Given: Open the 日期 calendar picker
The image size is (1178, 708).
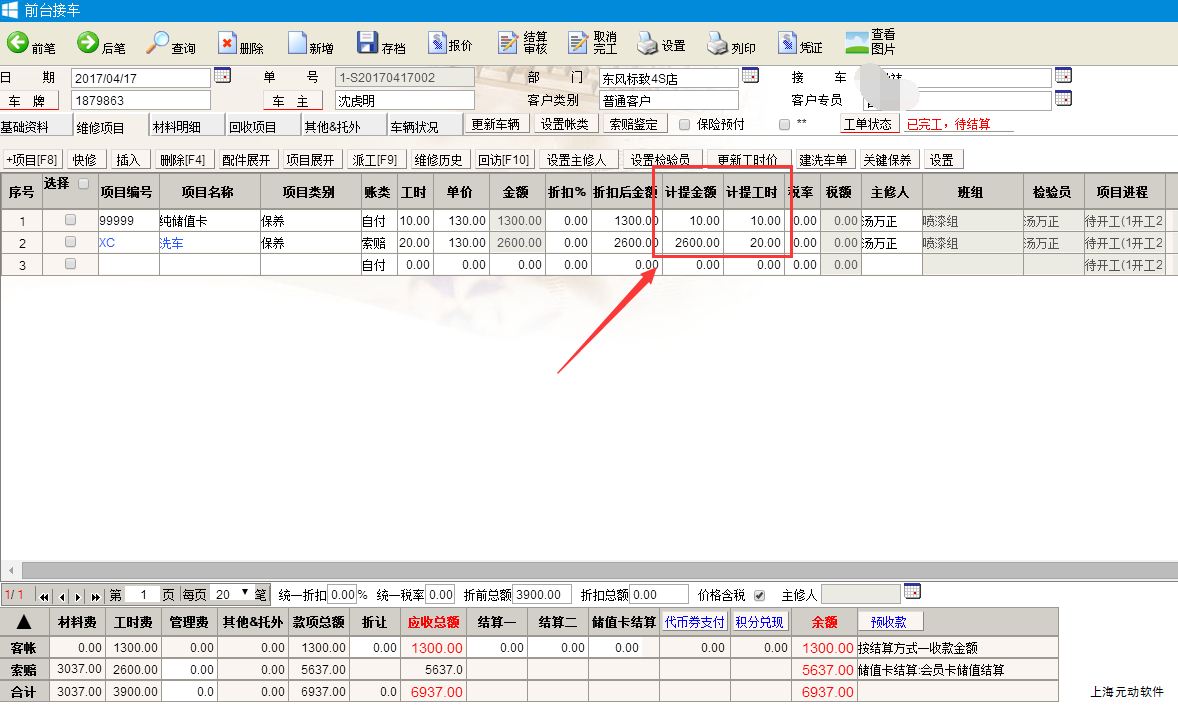Looking at the screenshot, I should tap(222, 75).
